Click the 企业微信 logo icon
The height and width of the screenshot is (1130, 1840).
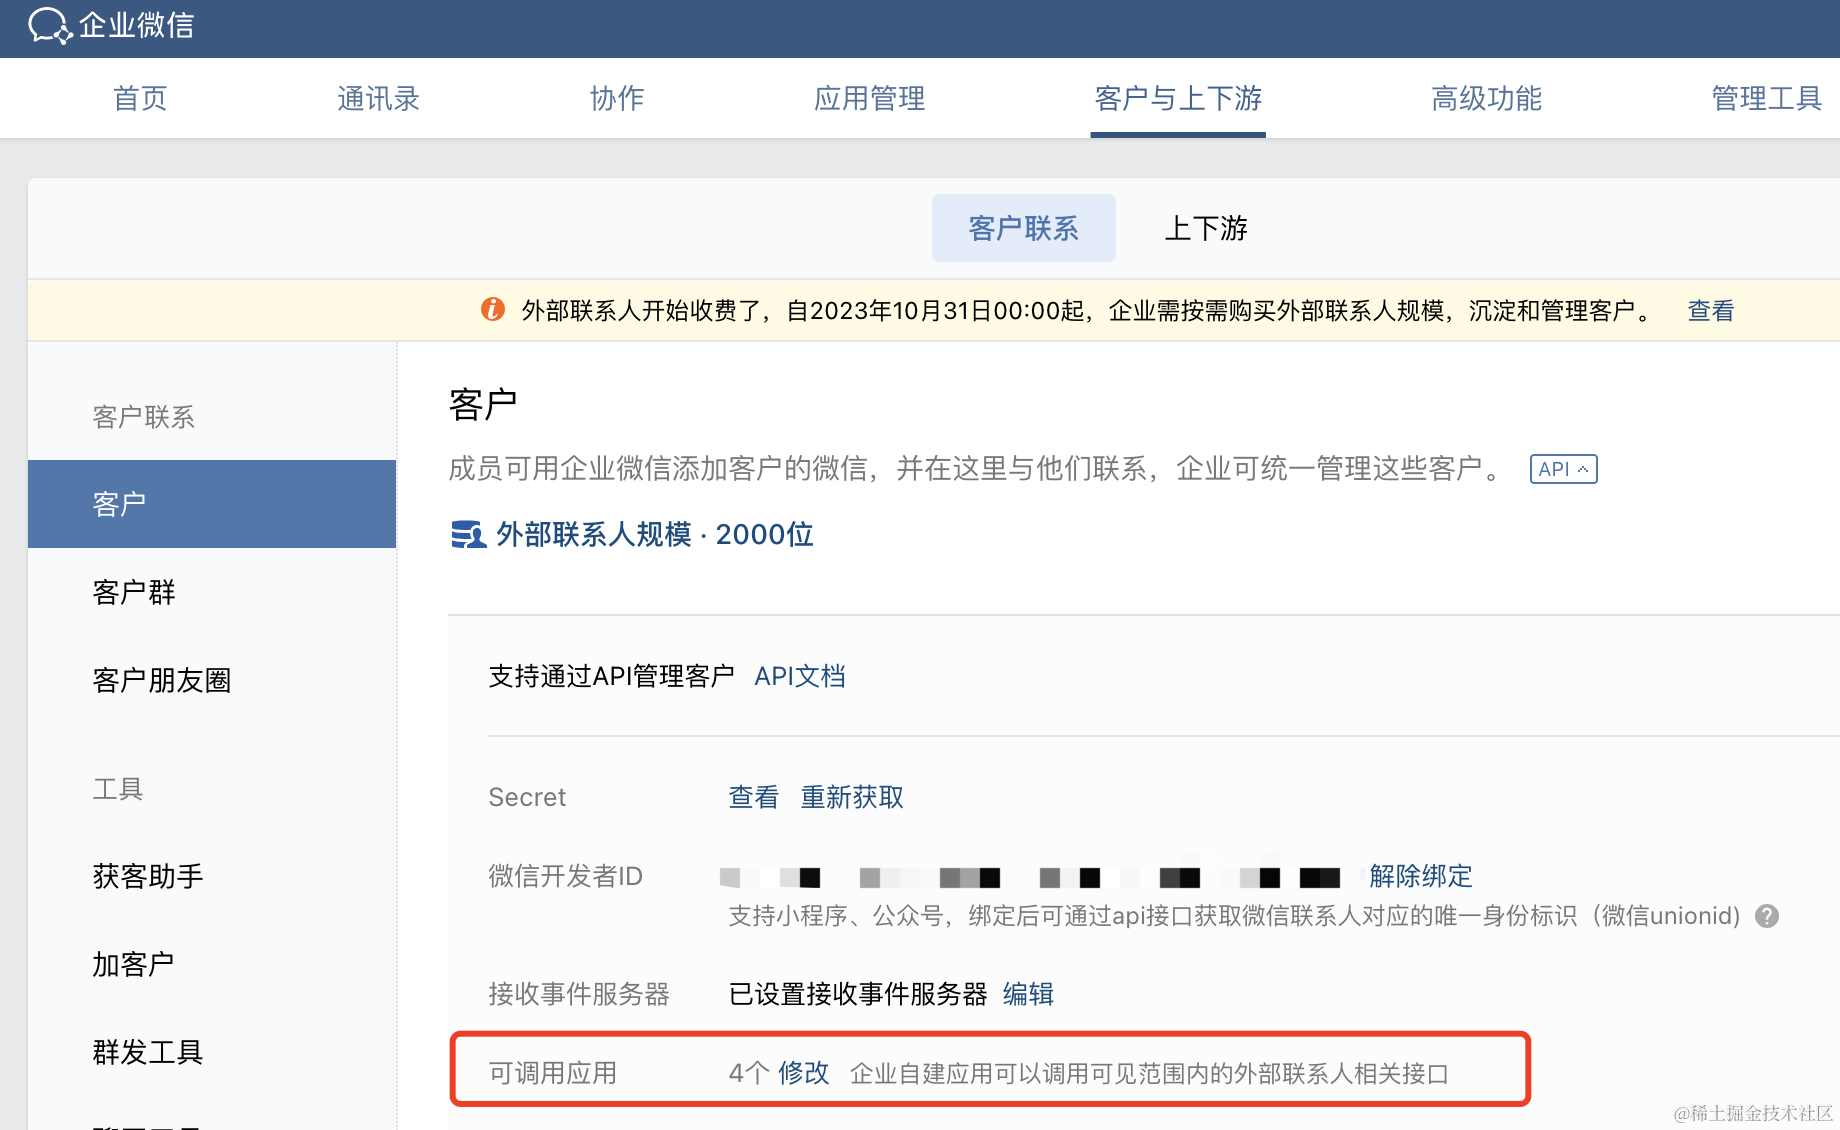click(x=50, y=26)
